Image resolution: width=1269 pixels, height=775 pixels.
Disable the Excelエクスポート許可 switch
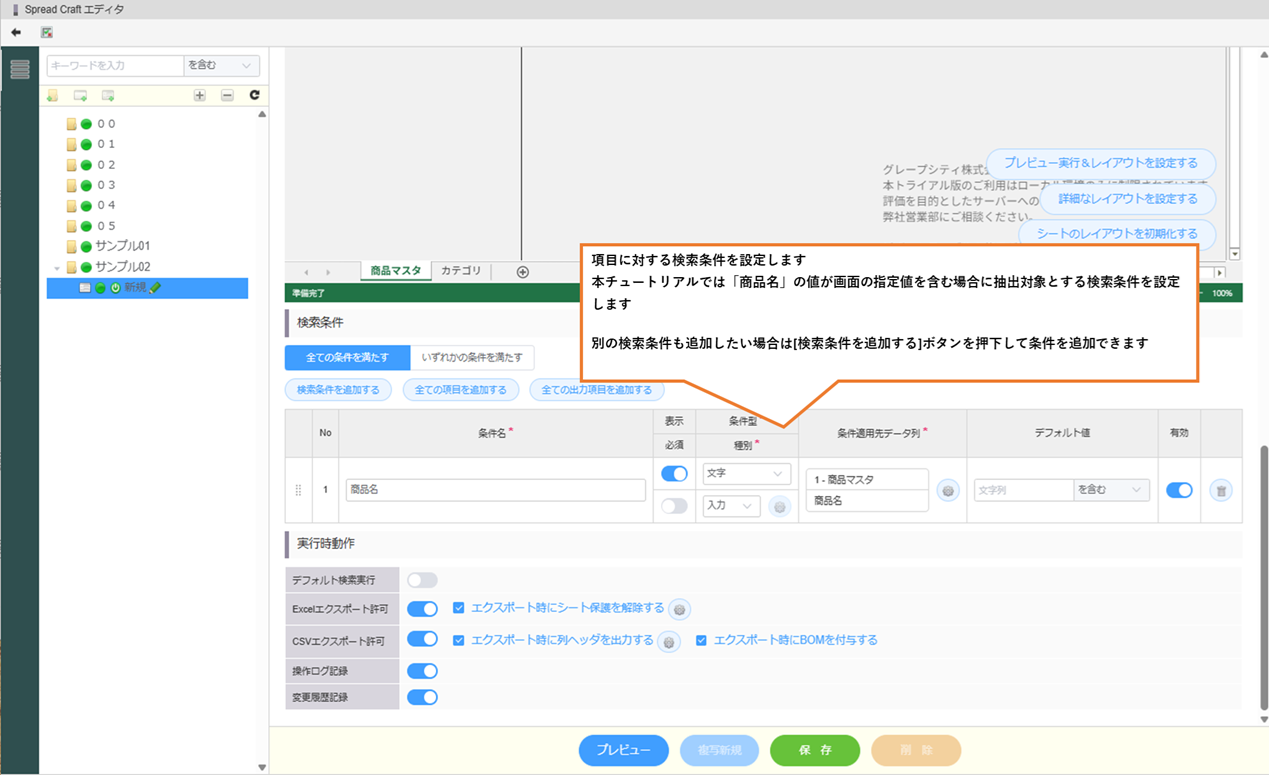[x=422, y=609]
